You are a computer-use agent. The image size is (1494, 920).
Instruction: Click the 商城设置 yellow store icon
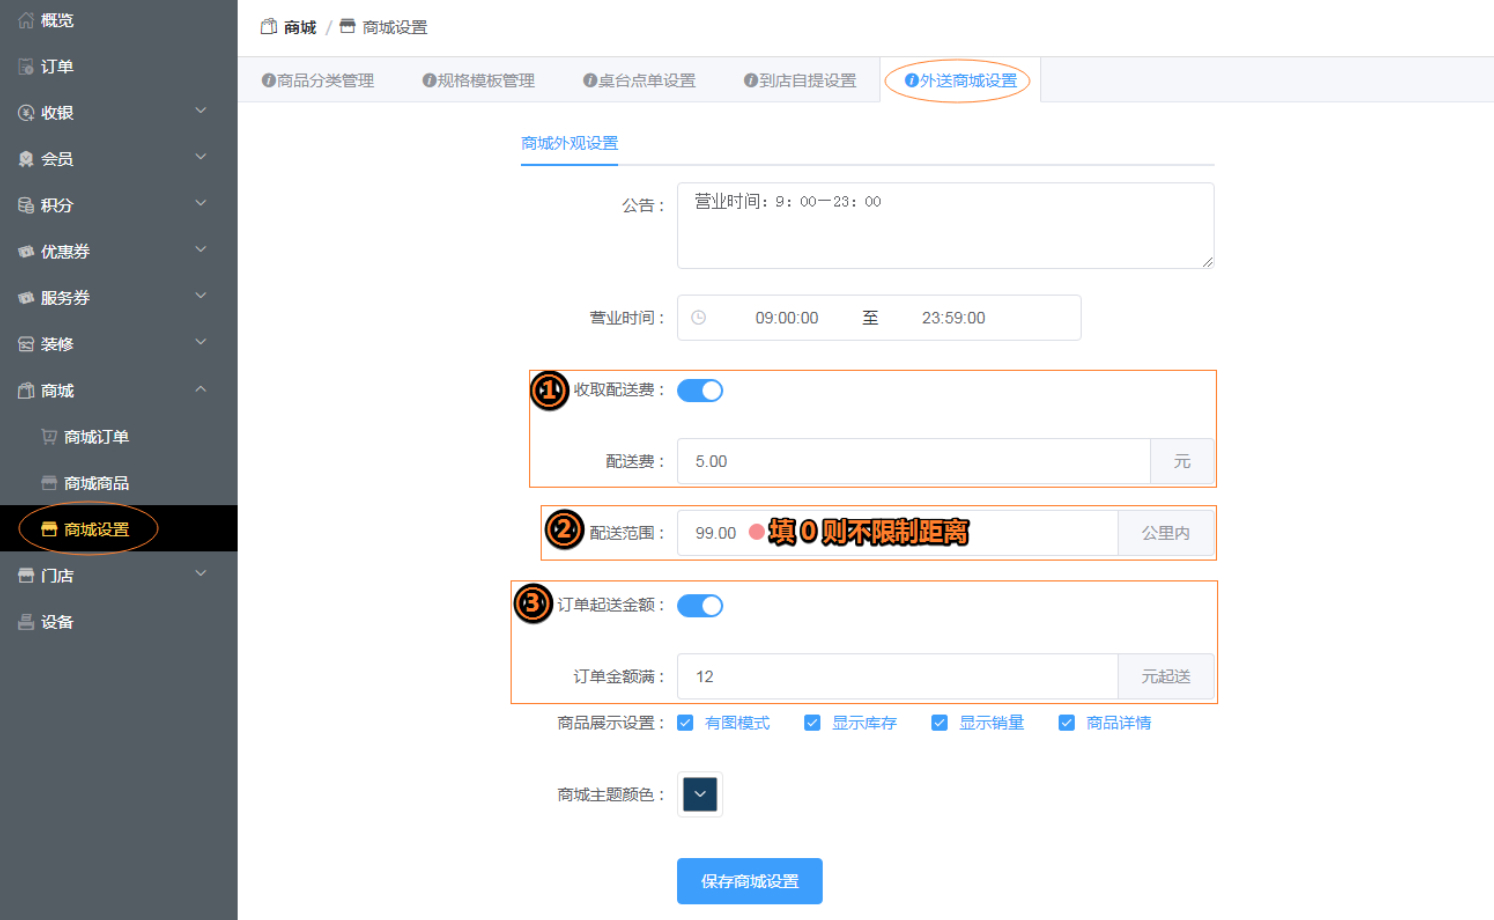[x=49, y=529]
